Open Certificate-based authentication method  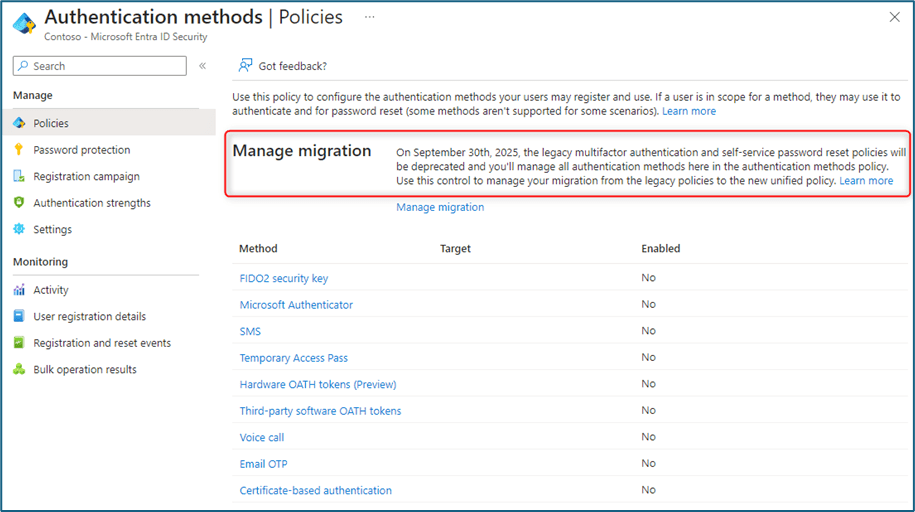315,490
